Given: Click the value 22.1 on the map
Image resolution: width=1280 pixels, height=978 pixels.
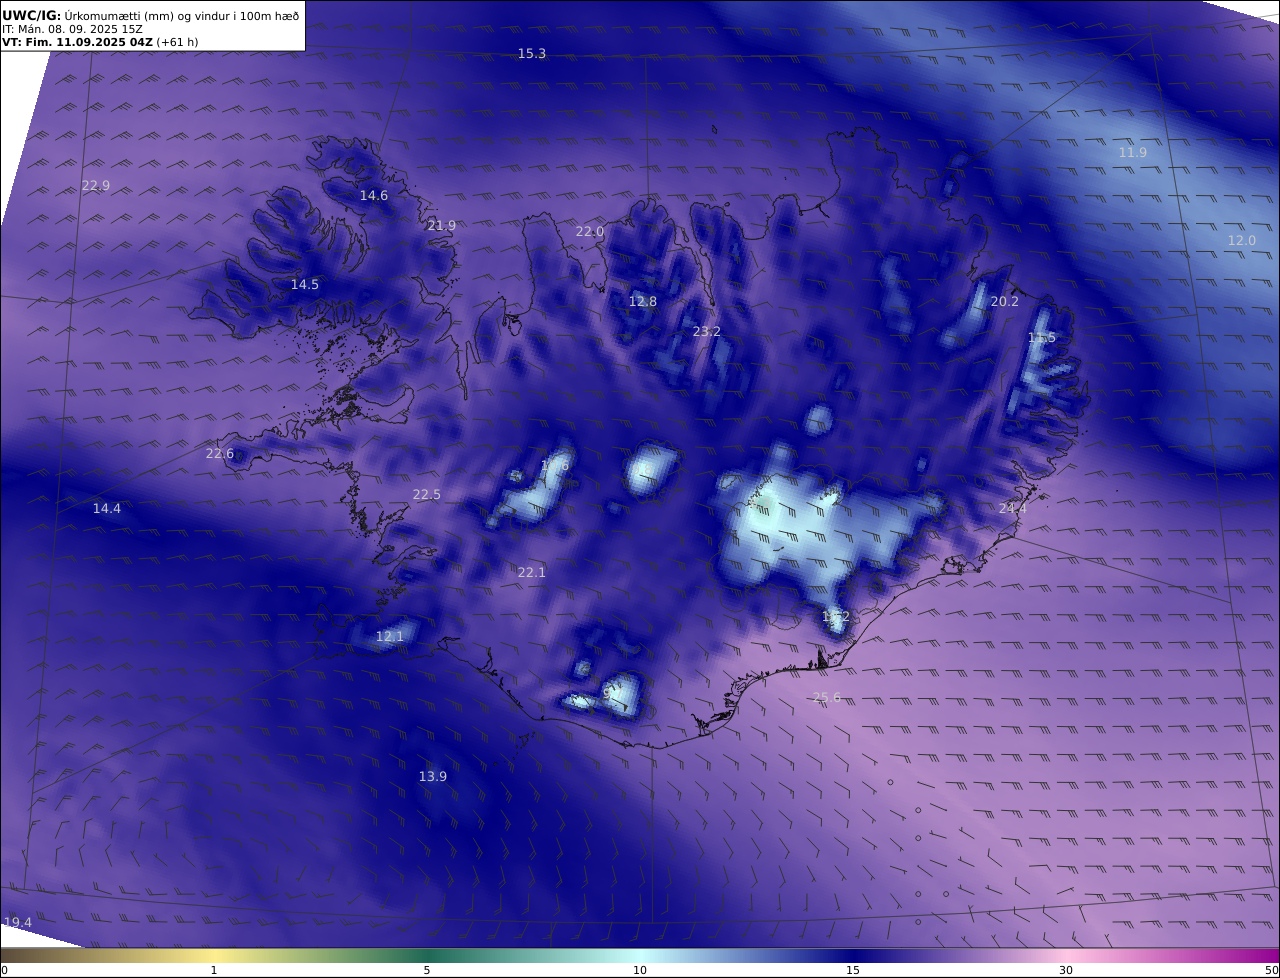Looking at the screenshot, I should [x=532, y=573].
